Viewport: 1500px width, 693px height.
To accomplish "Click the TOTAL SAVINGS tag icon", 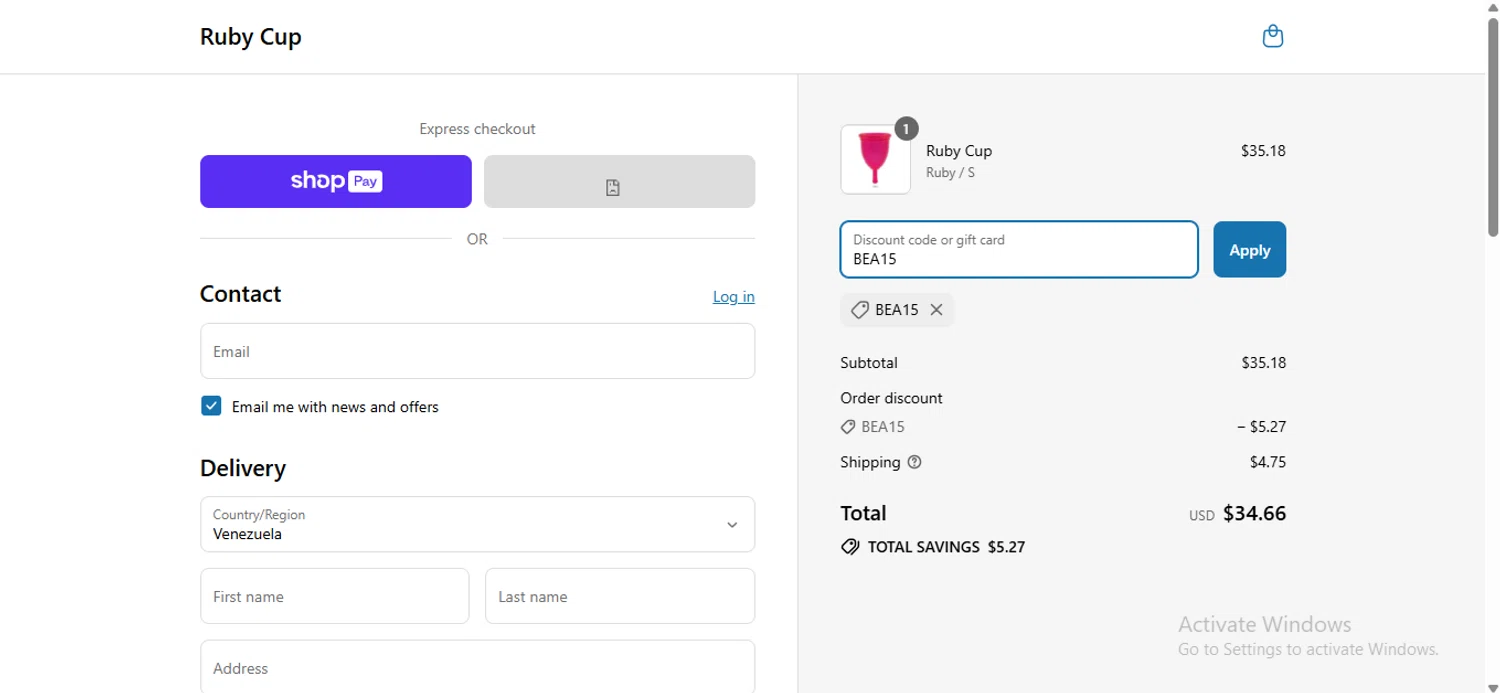I will [850, 547].
